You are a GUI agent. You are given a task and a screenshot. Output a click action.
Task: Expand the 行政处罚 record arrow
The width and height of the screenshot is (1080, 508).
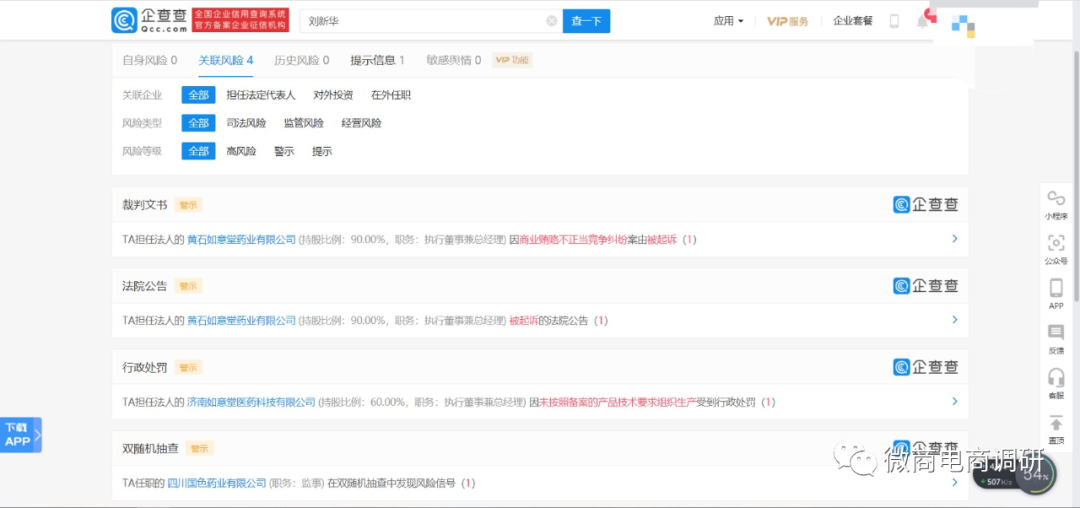[x=954, y=402]
